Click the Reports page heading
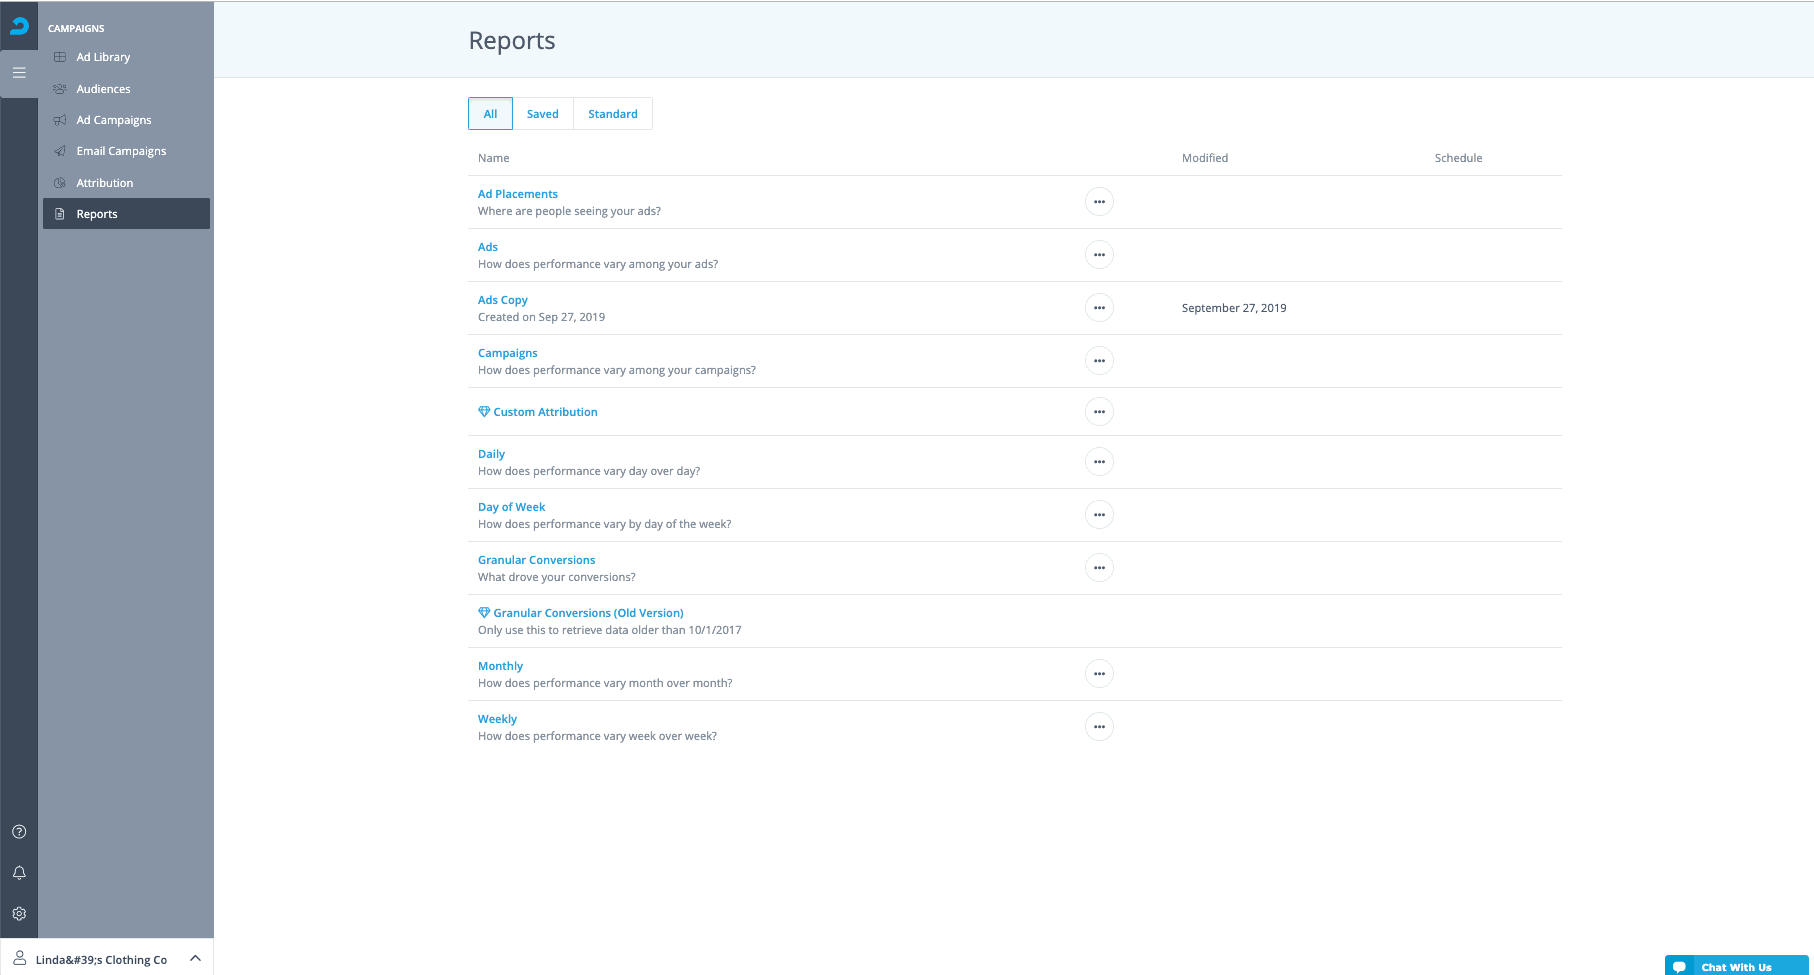This screenshot has height=975, width=1814. click(512, 40)
